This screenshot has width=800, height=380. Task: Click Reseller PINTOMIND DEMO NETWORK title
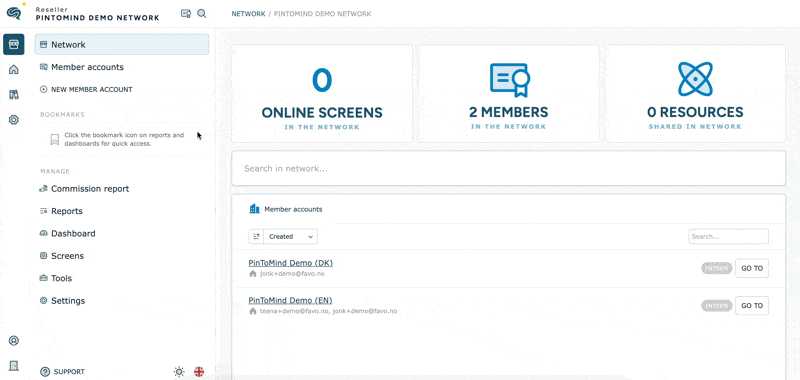click(x=97, y=14)
